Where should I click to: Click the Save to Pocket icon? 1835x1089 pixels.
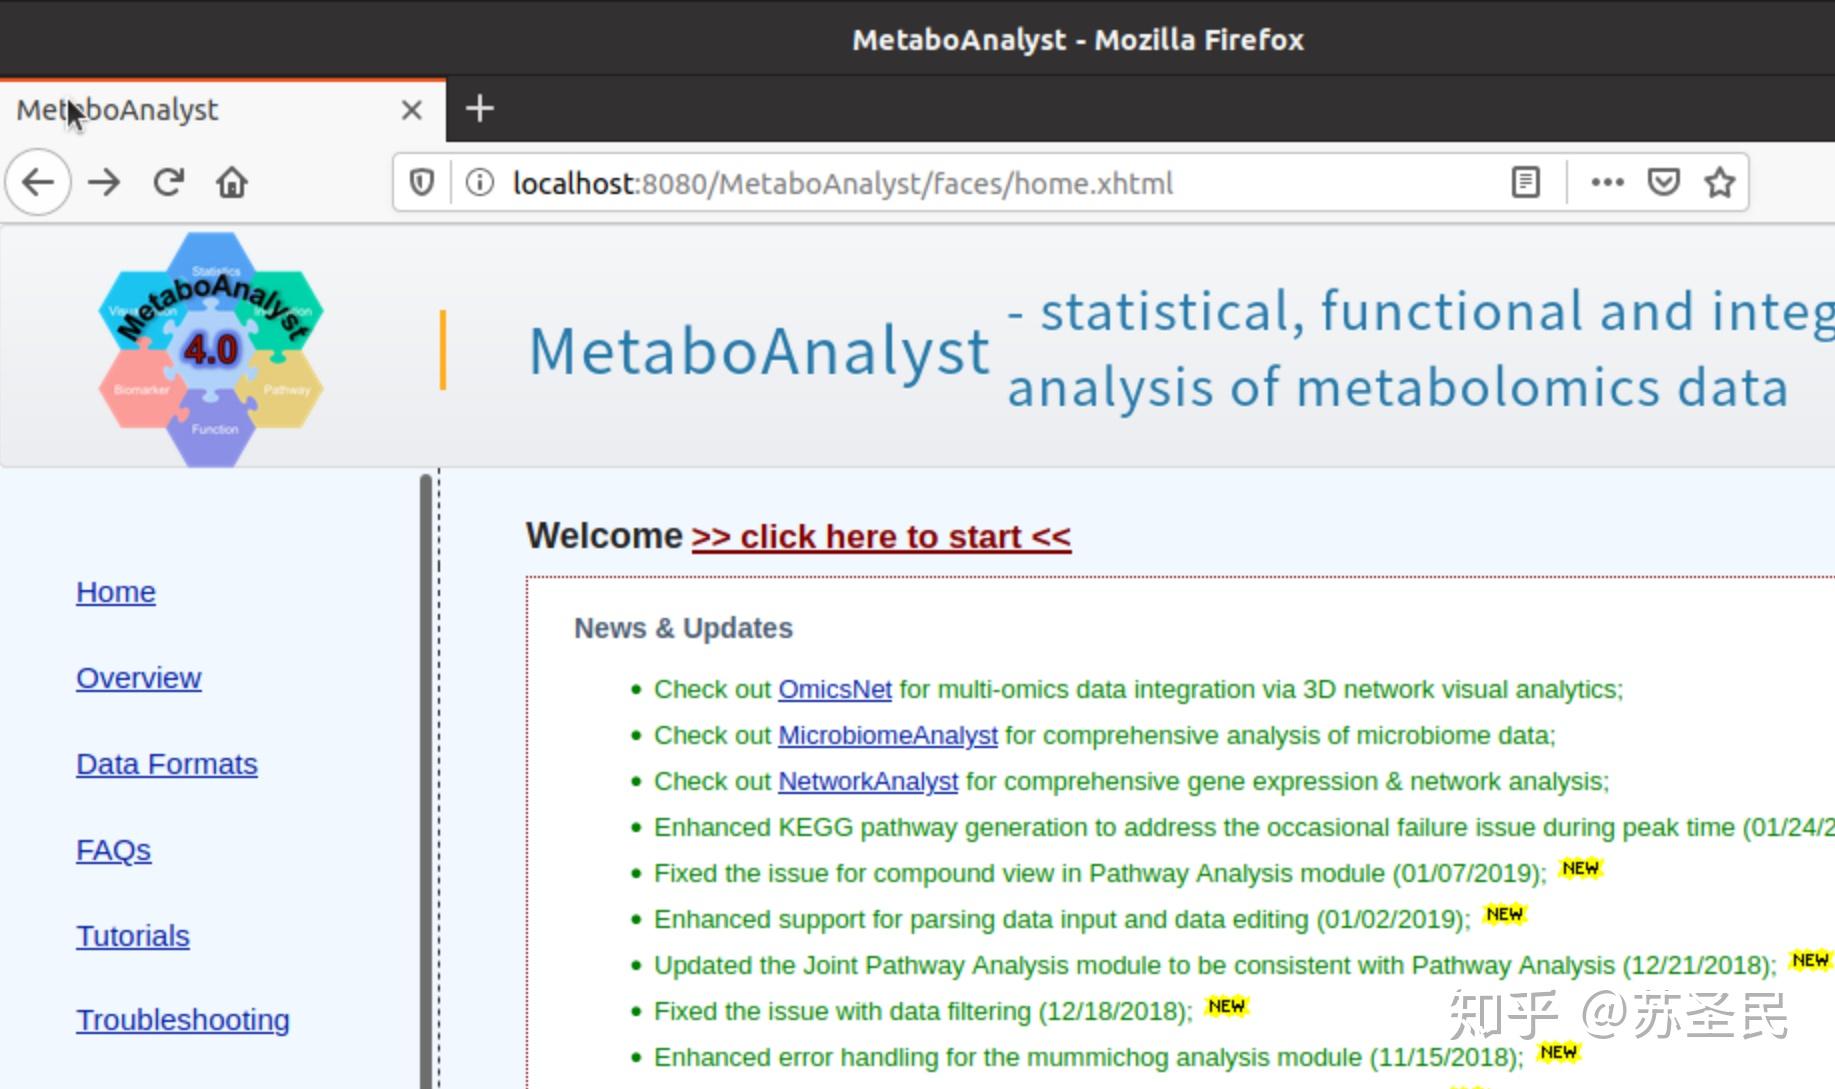1665,182
